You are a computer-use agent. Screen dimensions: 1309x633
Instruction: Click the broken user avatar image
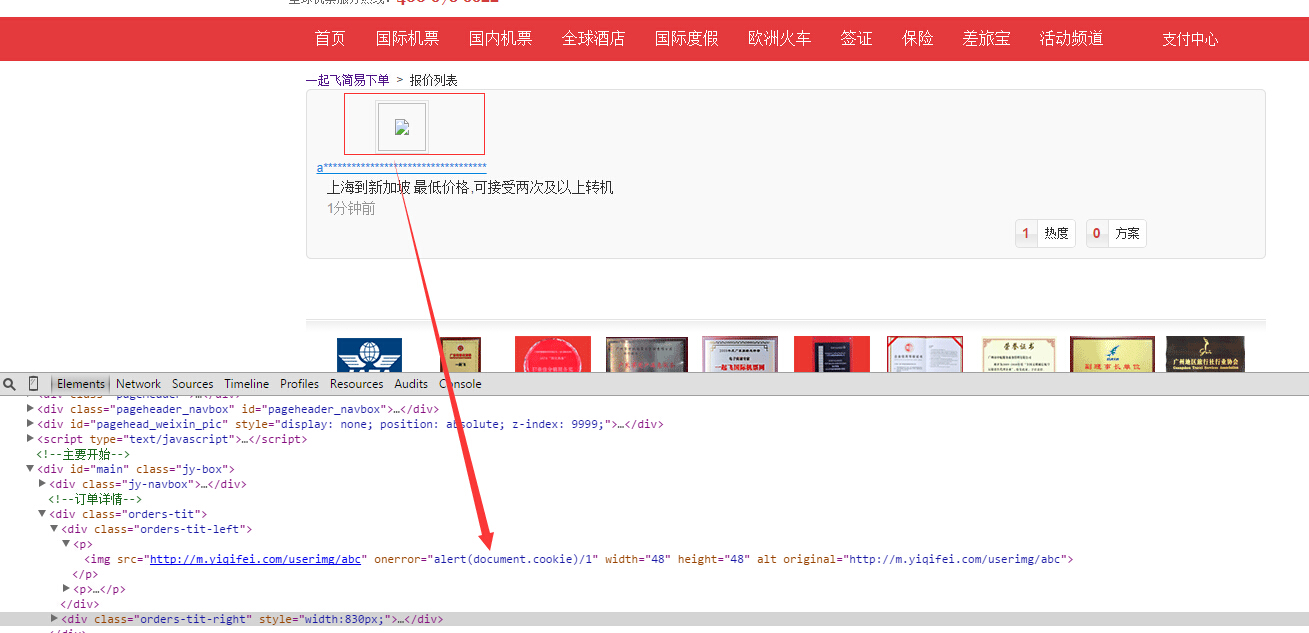point(402,127)
